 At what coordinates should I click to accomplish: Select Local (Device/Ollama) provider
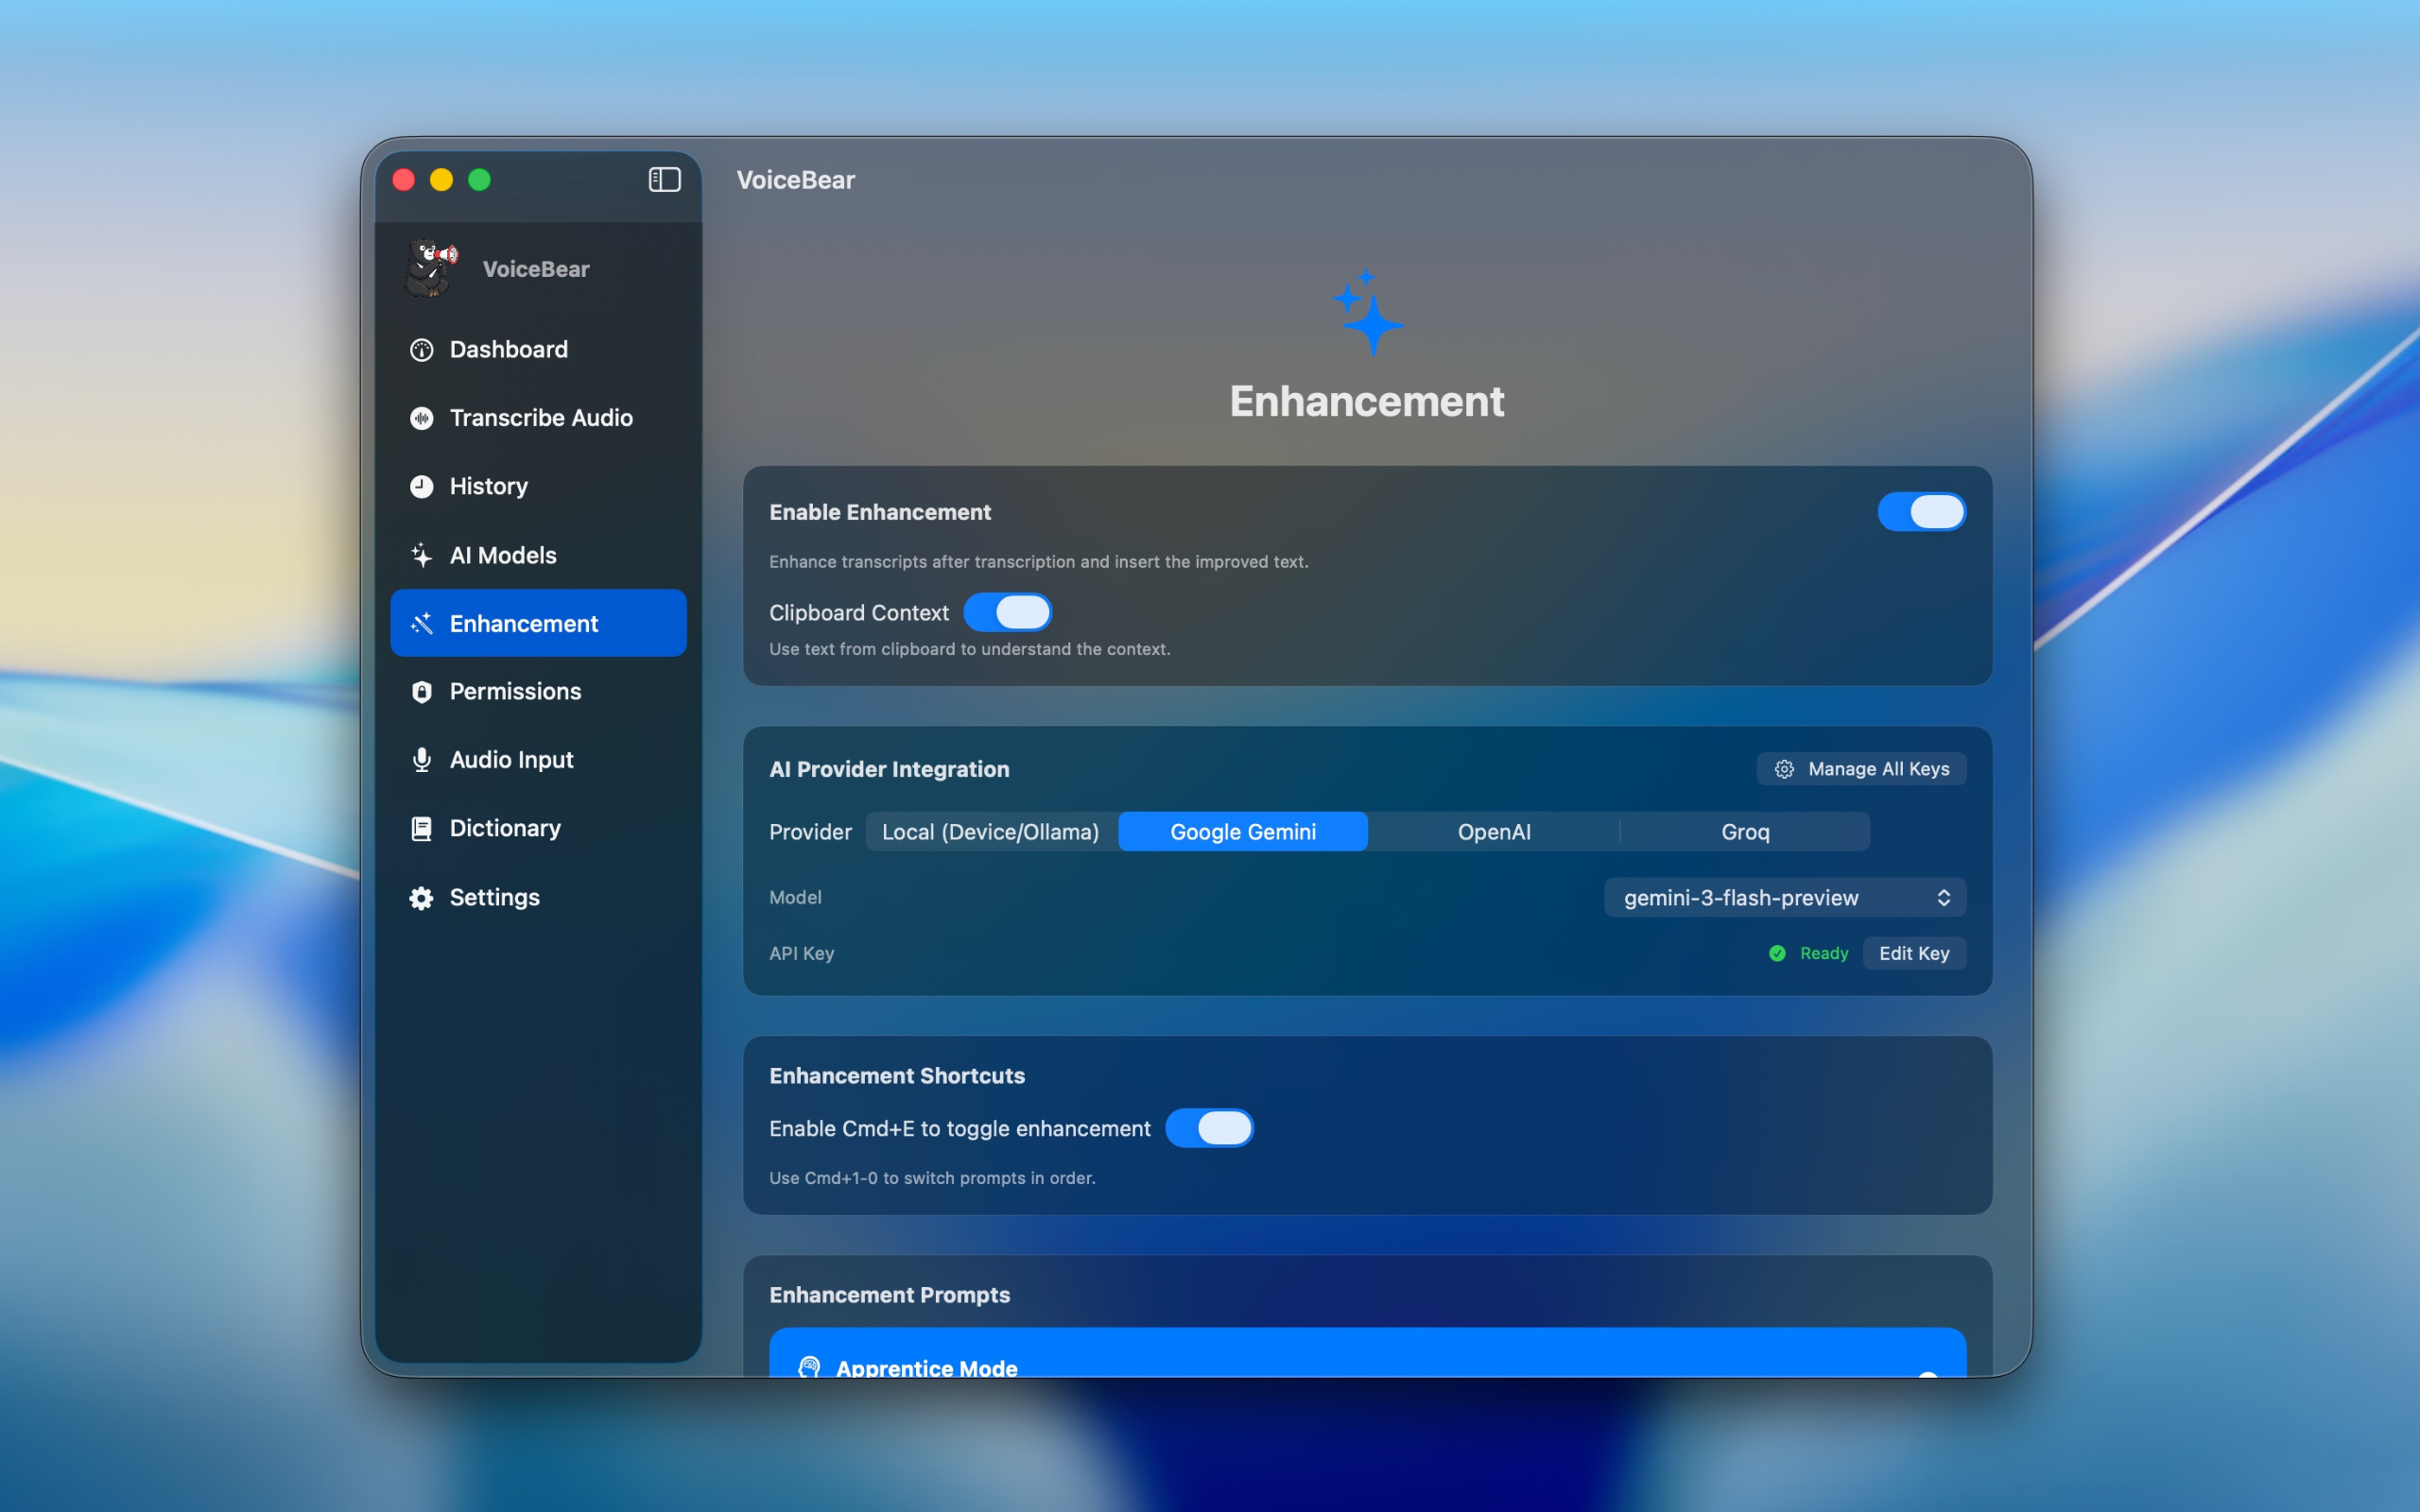991,832
